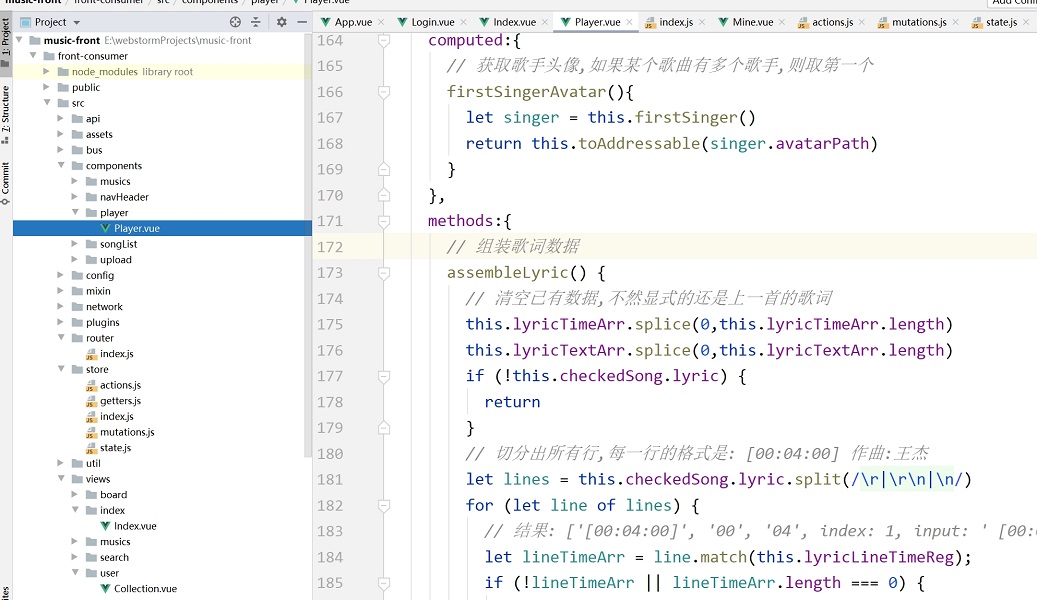
Task: Open the Commit tool window
Action: [5, 183]
